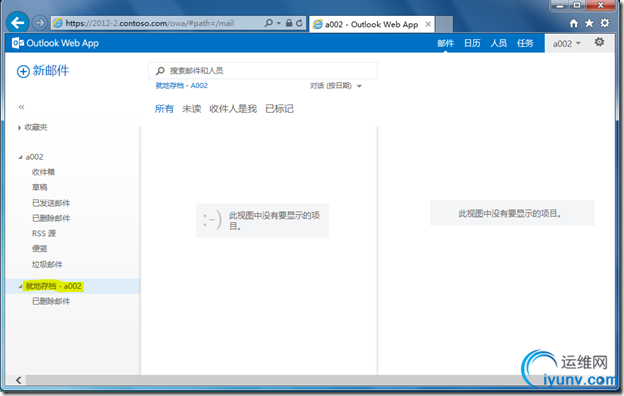Switch to the 日历 calendar tab

472,43
